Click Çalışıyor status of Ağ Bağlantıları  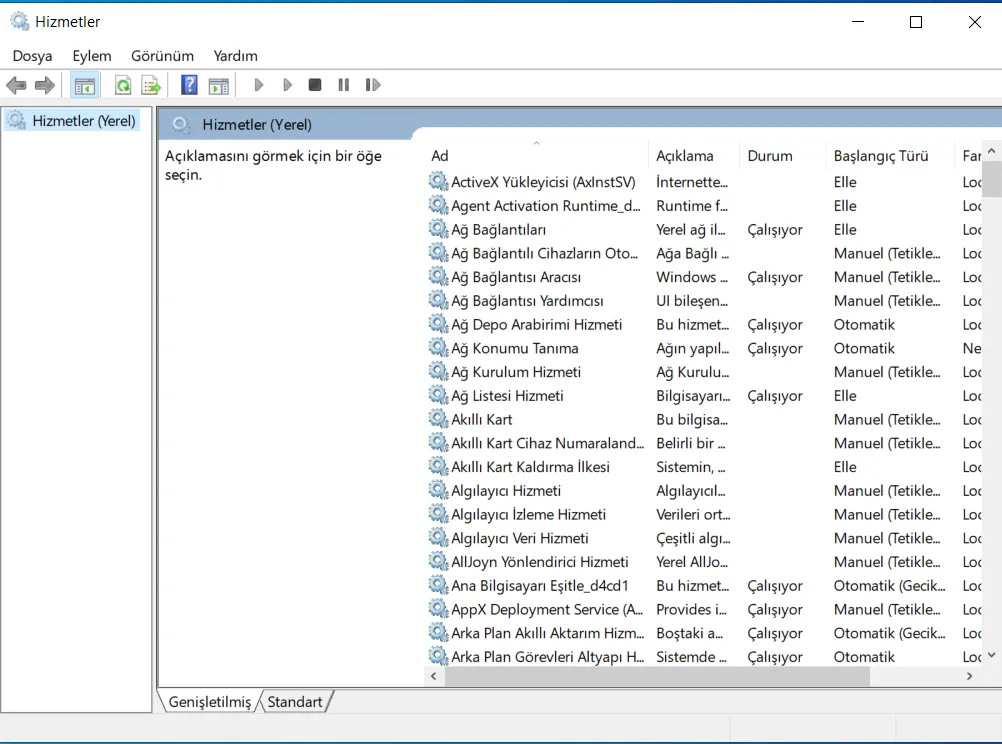pyautogui.click(x=775, y=229)
